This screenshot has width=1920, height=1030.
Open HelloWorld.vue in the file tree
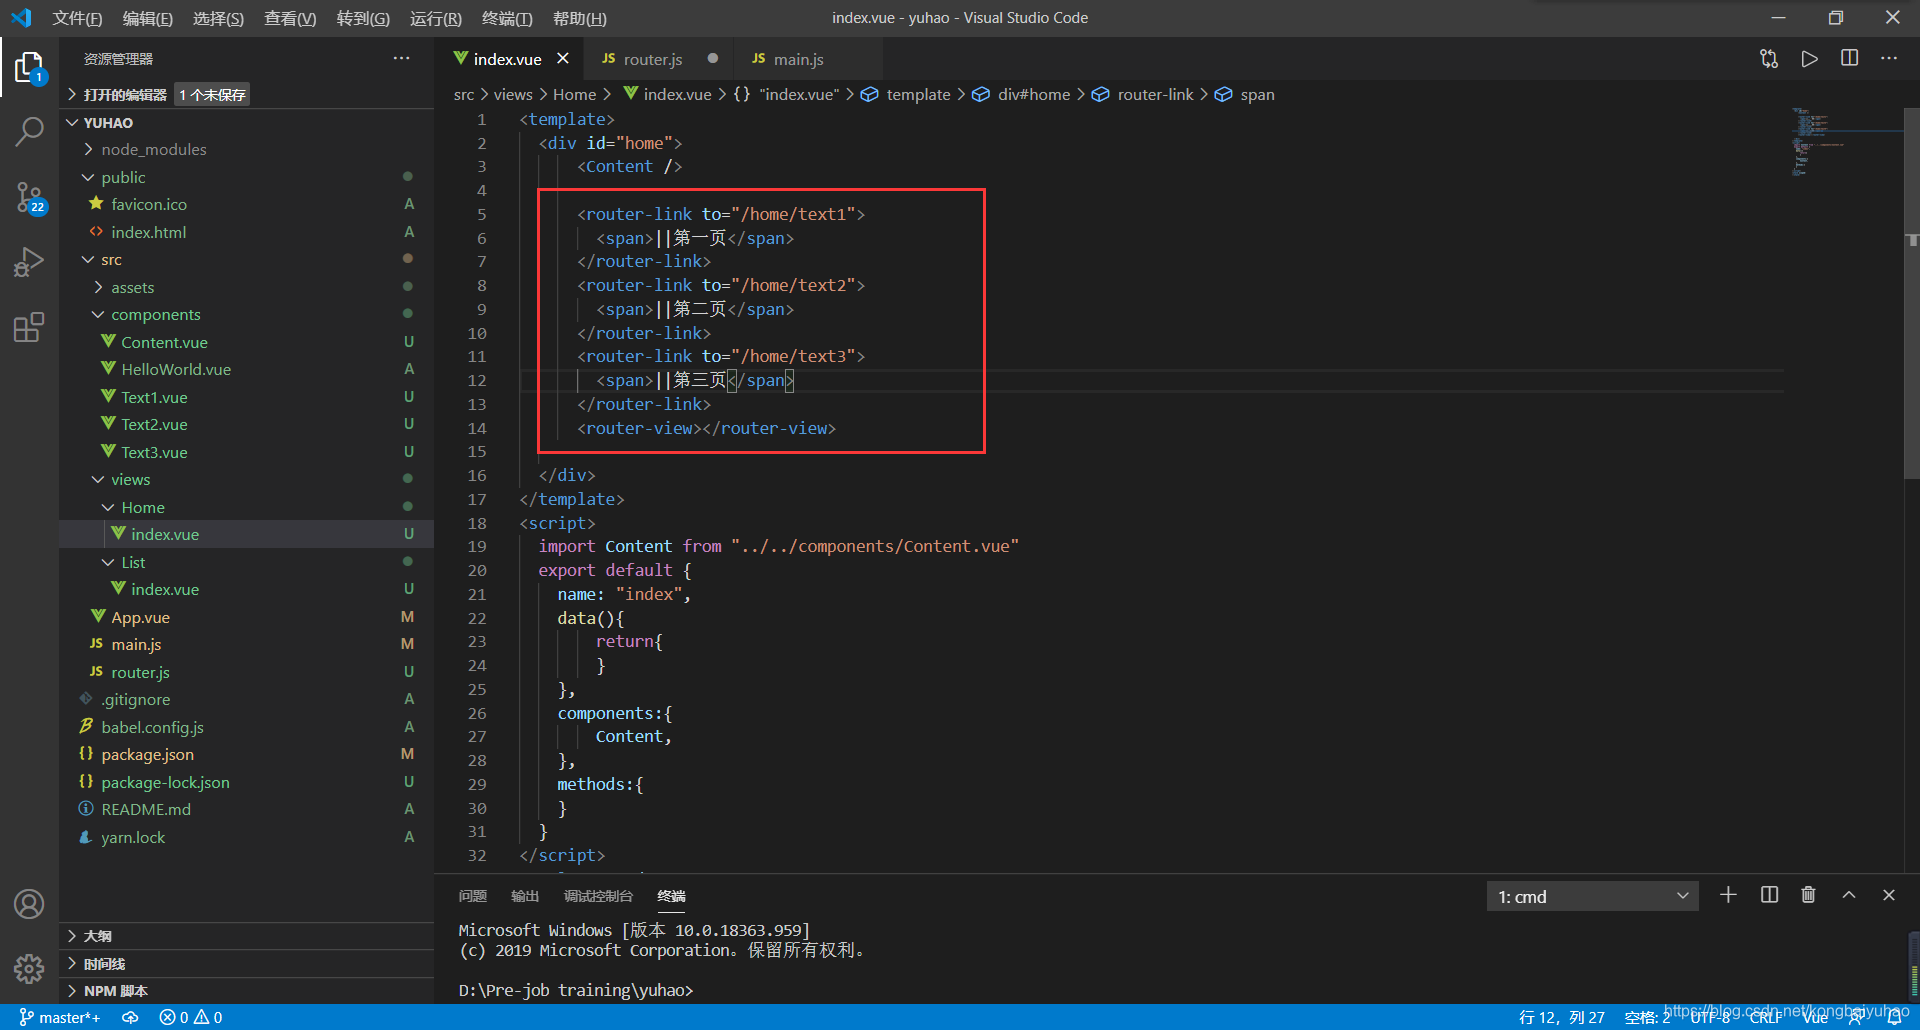247,369
